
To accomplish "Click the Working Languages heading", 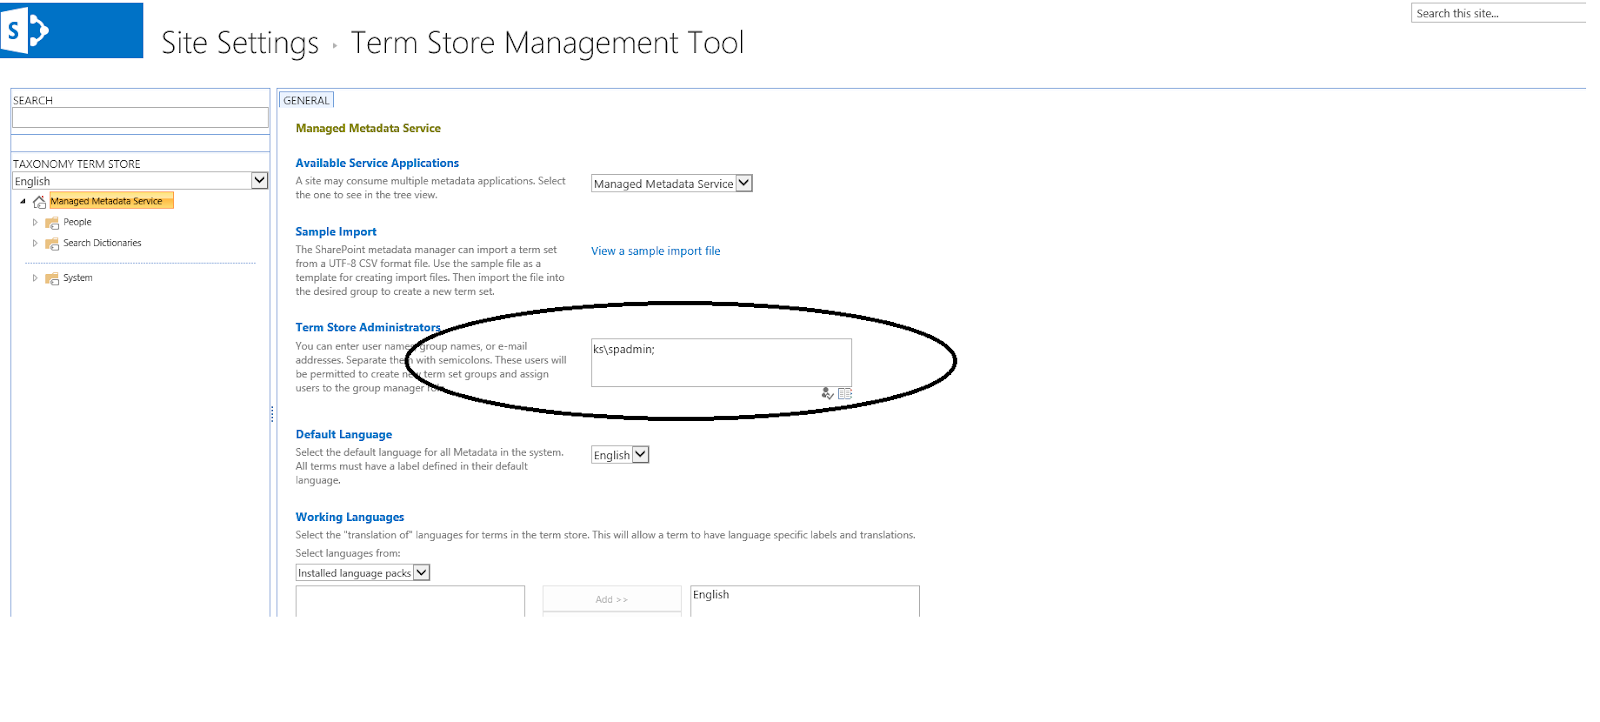I will pyautogui.click(x=350, y=518).
